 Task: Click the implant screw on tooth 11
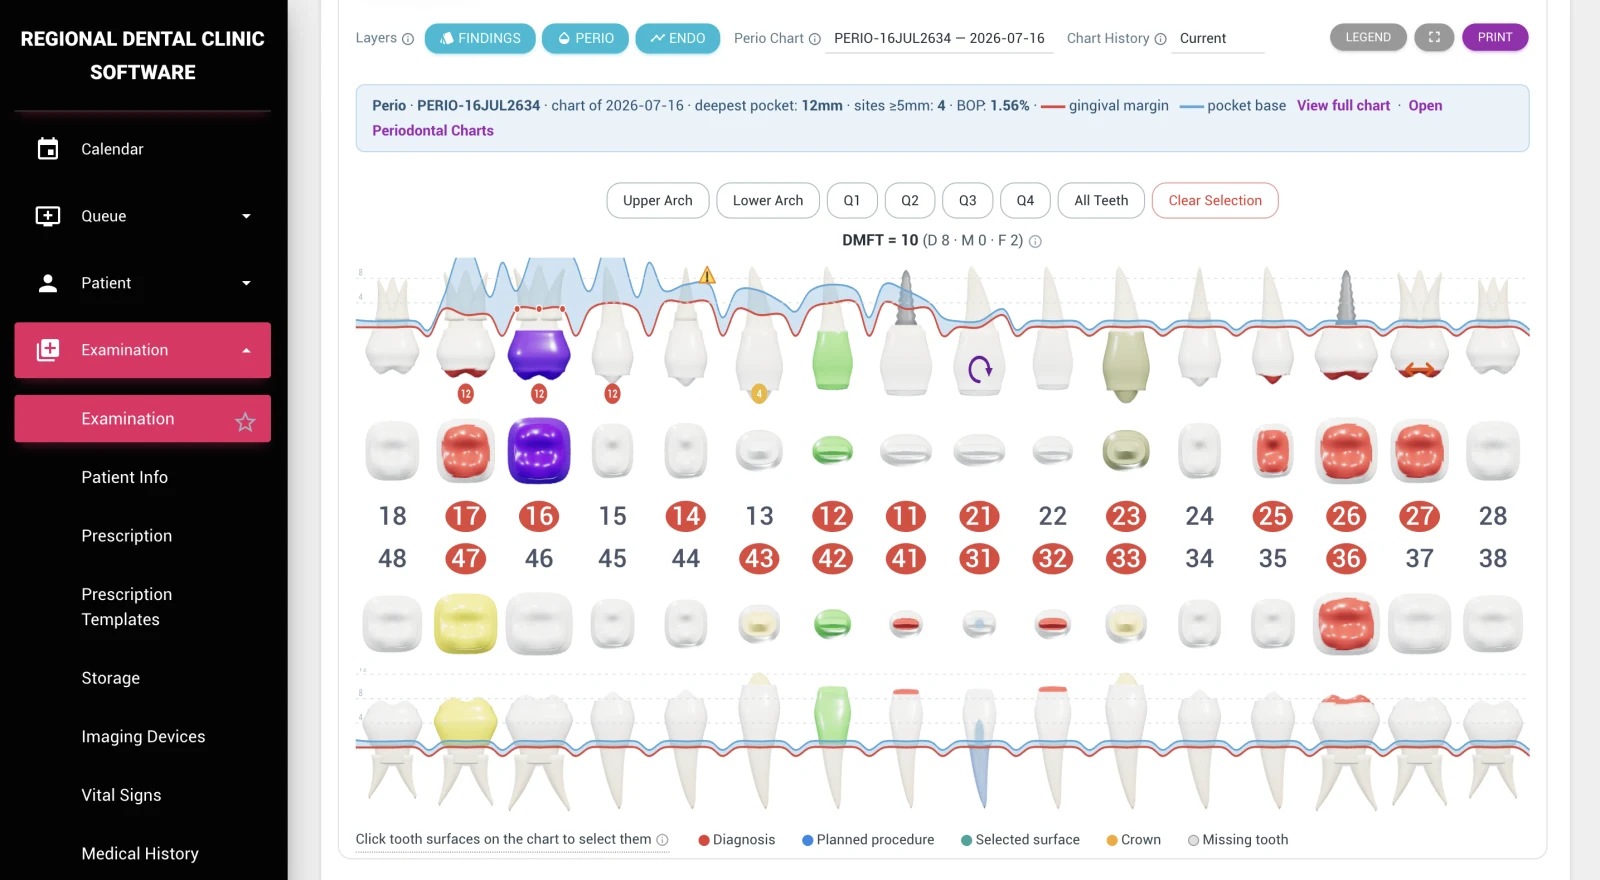905,299
